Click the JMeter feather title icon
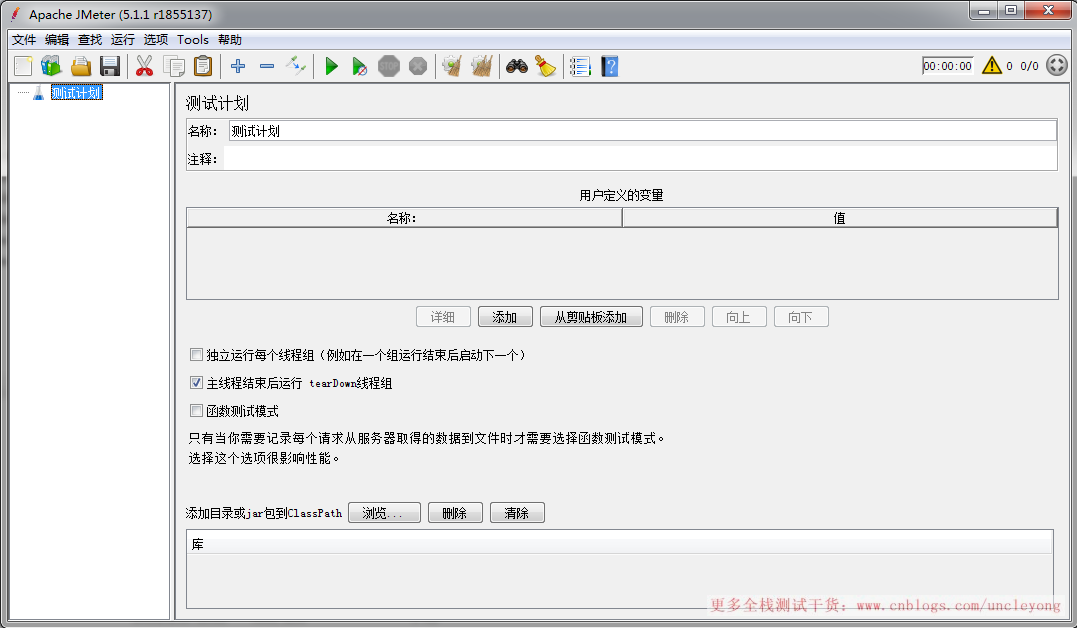The image size is (1077, 628). (16, 14)
